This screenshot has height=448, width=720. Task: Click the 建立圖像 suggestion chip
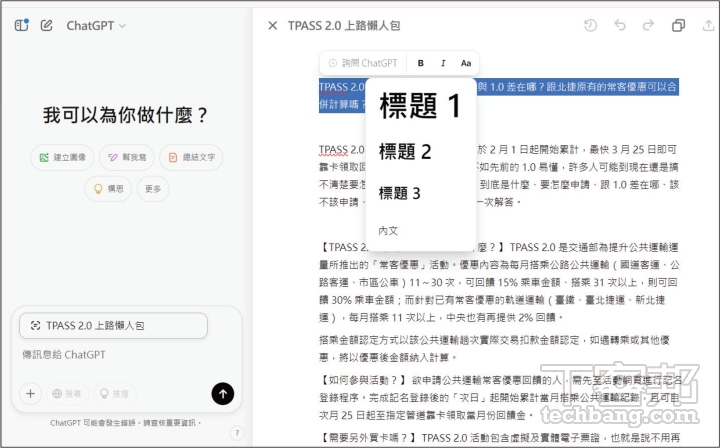click(62, 157)
